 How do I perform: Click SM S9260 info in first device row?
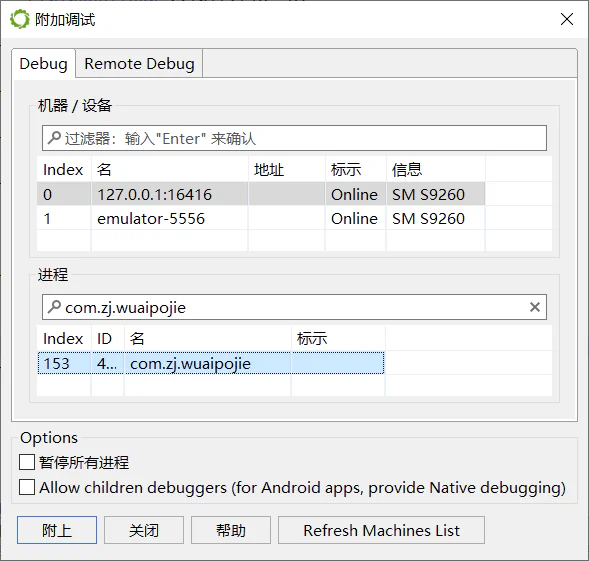tap(428, 194)
